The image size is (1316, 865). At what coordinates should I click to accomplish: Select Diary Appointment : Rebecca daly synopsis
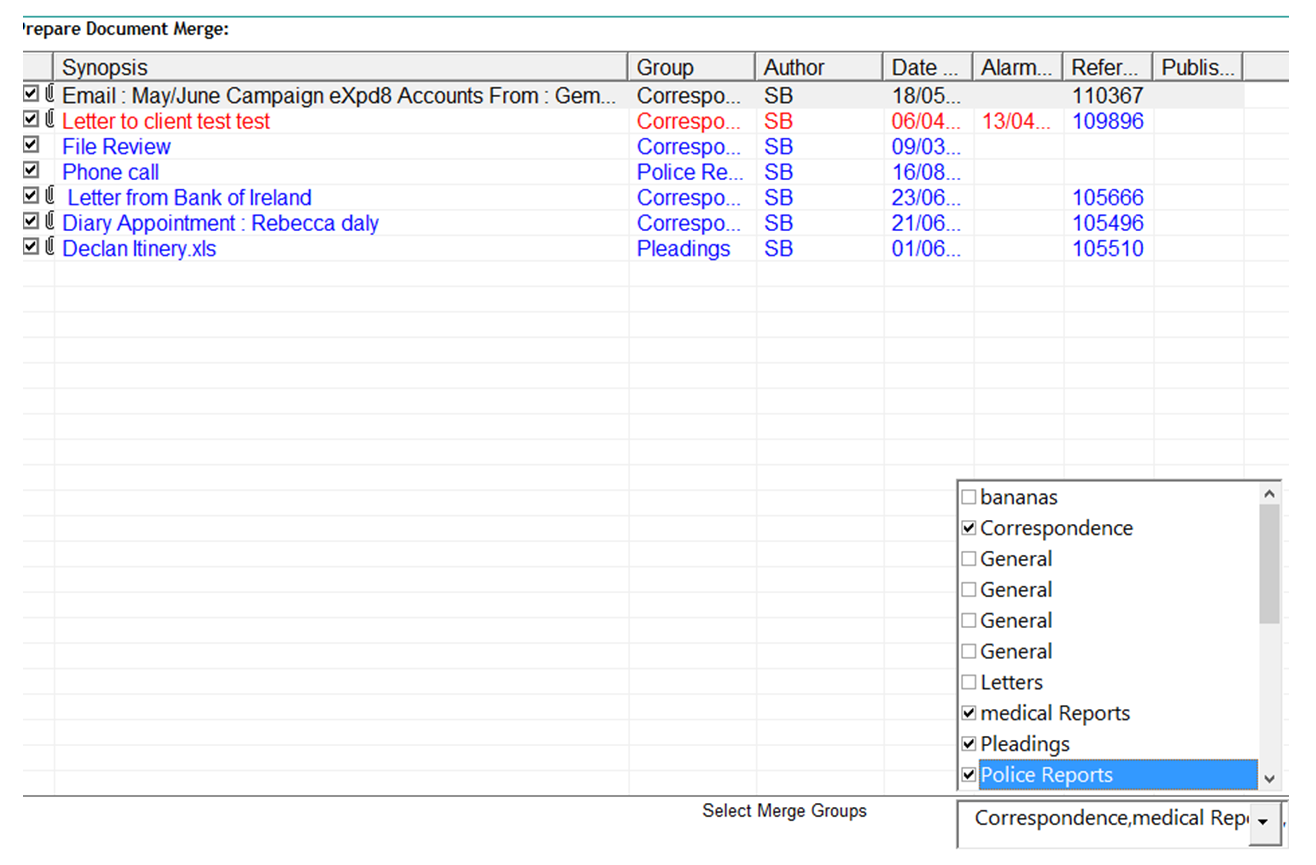point(220,223)
